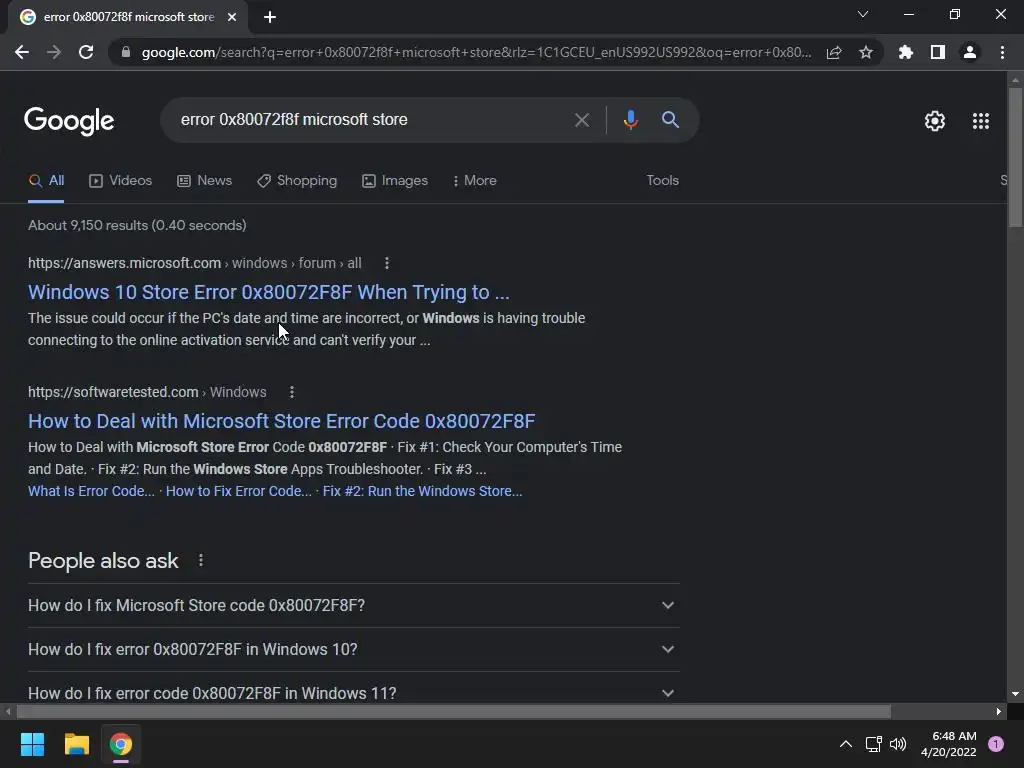Click the forward navigation arrow

(x=54, y=52)
